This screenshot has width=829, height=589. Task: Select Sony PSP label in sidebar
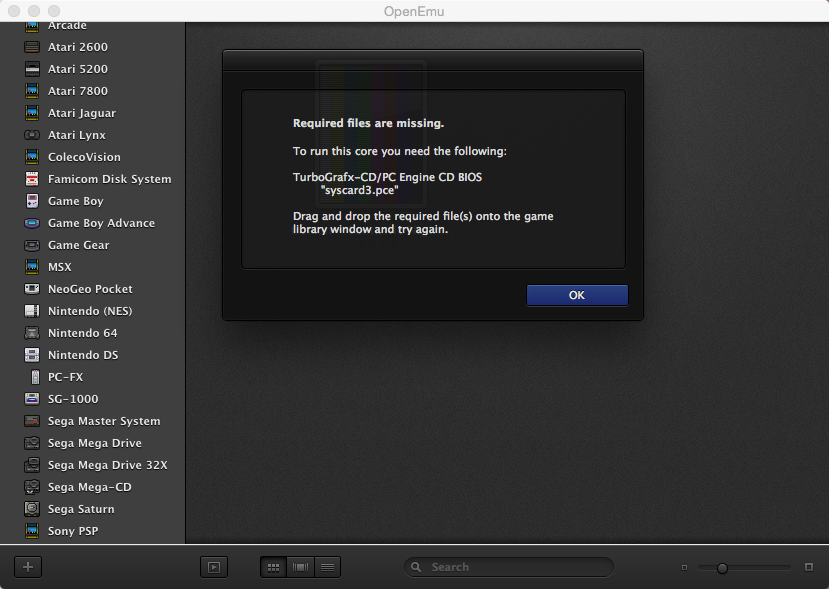[x=73, y=531]
